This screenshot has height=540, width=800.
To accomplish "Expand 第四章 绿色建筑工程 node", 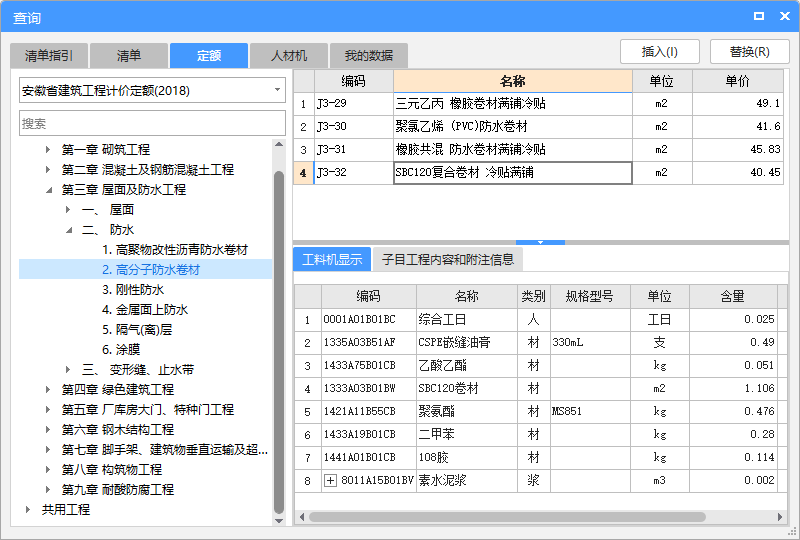I will pos(47,389).
